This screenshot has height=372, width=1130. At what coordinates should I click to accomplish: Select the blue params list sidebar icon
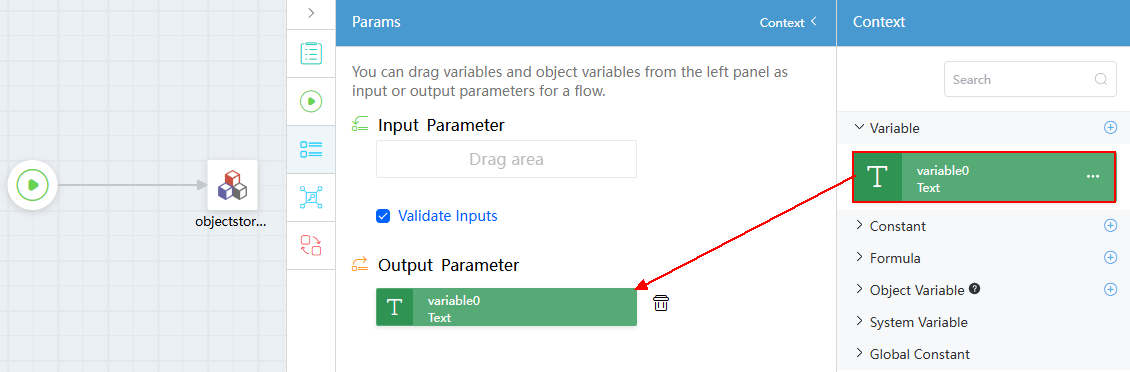[x=311, y=149]
